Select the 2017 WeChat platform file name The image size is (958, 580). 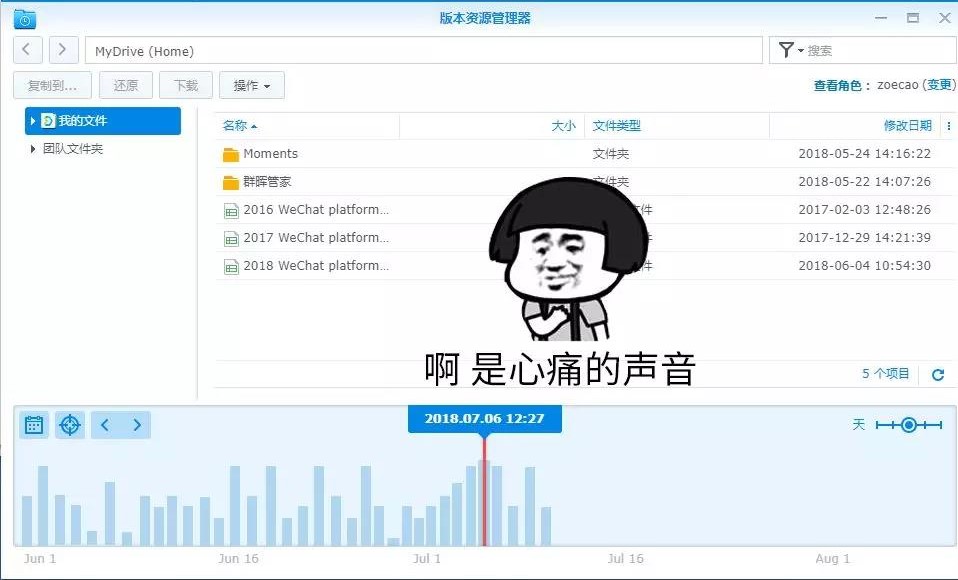(316, 238)
